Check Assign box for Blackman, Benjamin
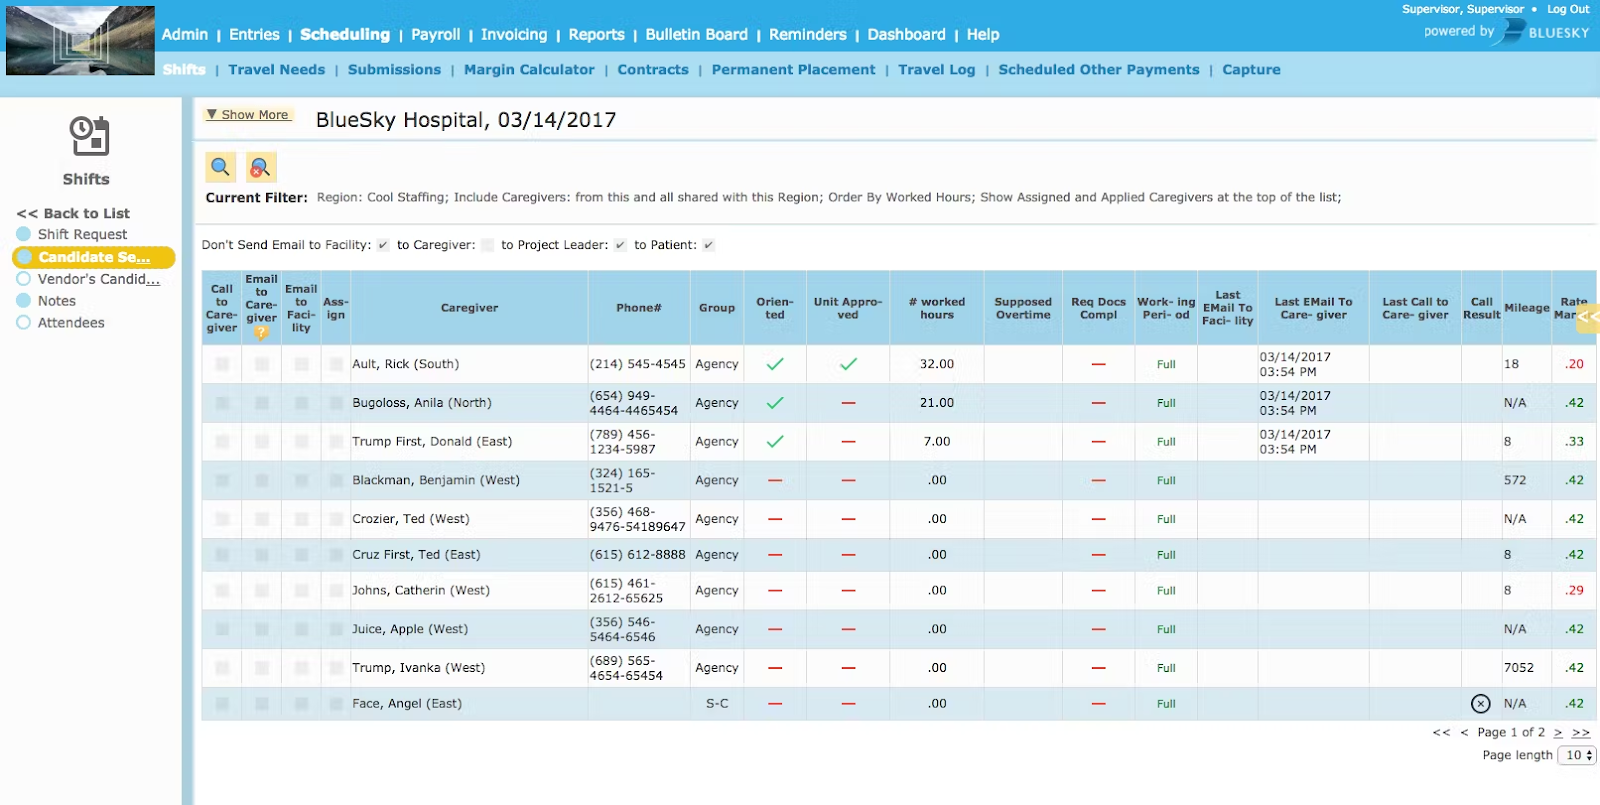Viewport: 1600px width, 805px height. click(x=336, y=480)
